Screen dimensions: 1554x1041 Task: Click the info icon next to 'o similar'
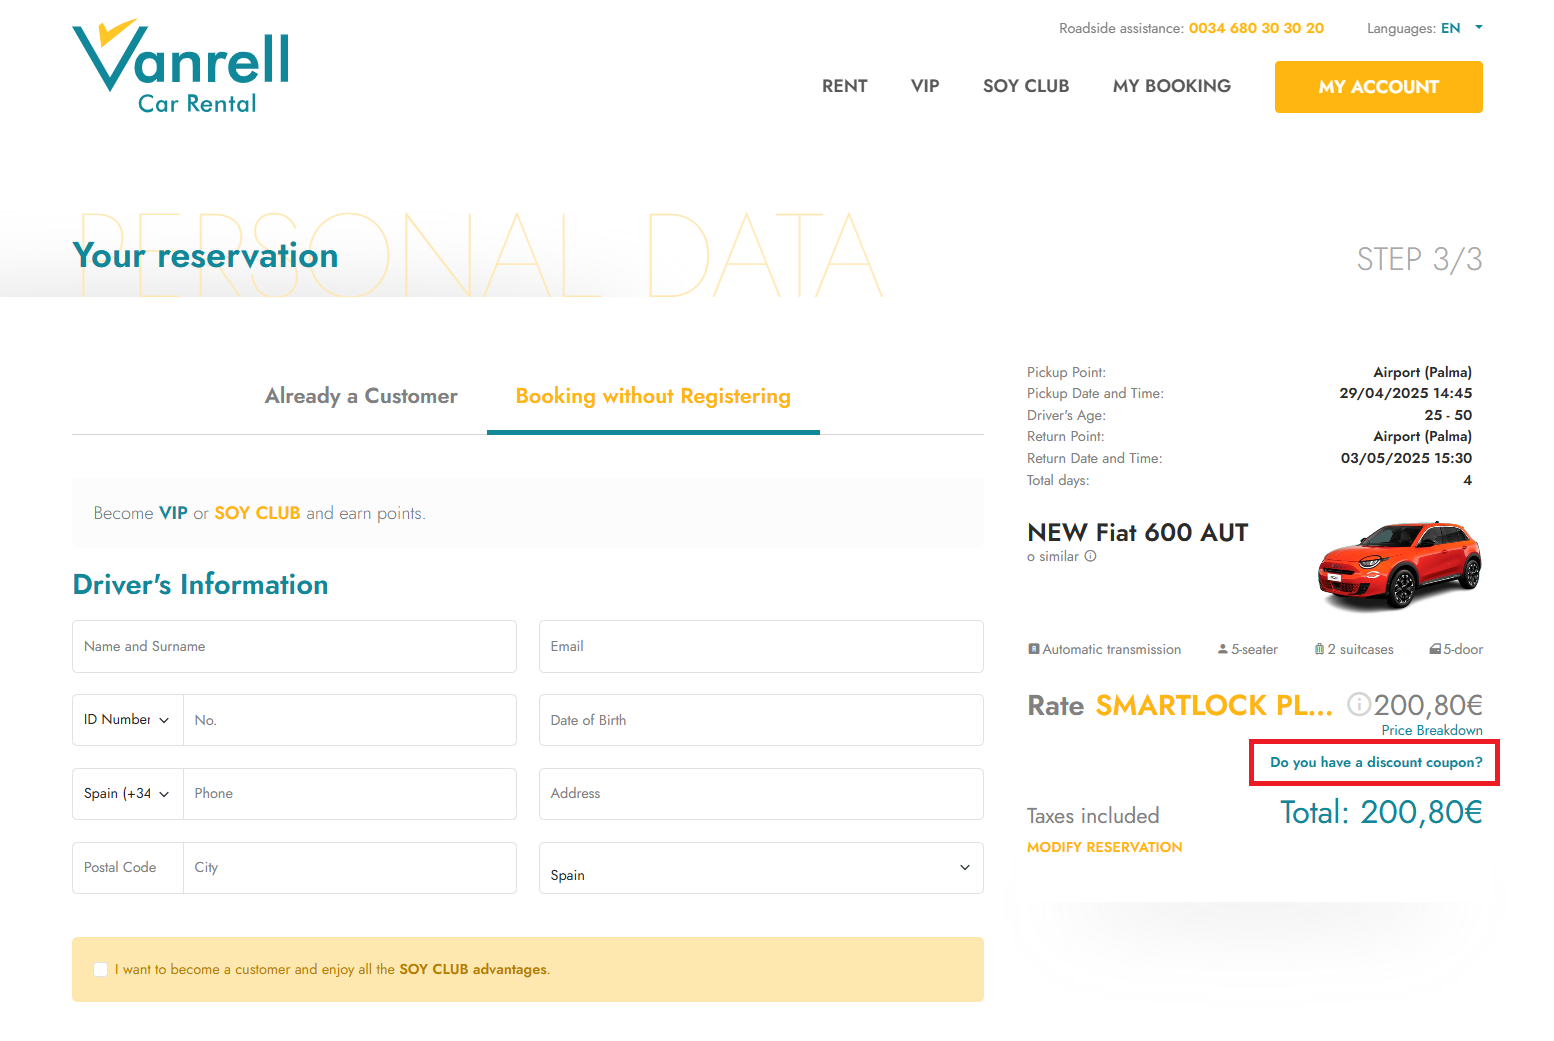[x=1090, y=557]
